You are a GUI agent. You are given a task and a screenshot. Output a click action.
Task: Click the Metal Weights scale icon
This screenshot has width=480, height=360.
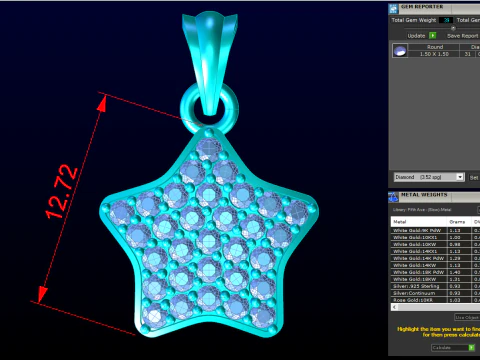(x=393, y=197)
